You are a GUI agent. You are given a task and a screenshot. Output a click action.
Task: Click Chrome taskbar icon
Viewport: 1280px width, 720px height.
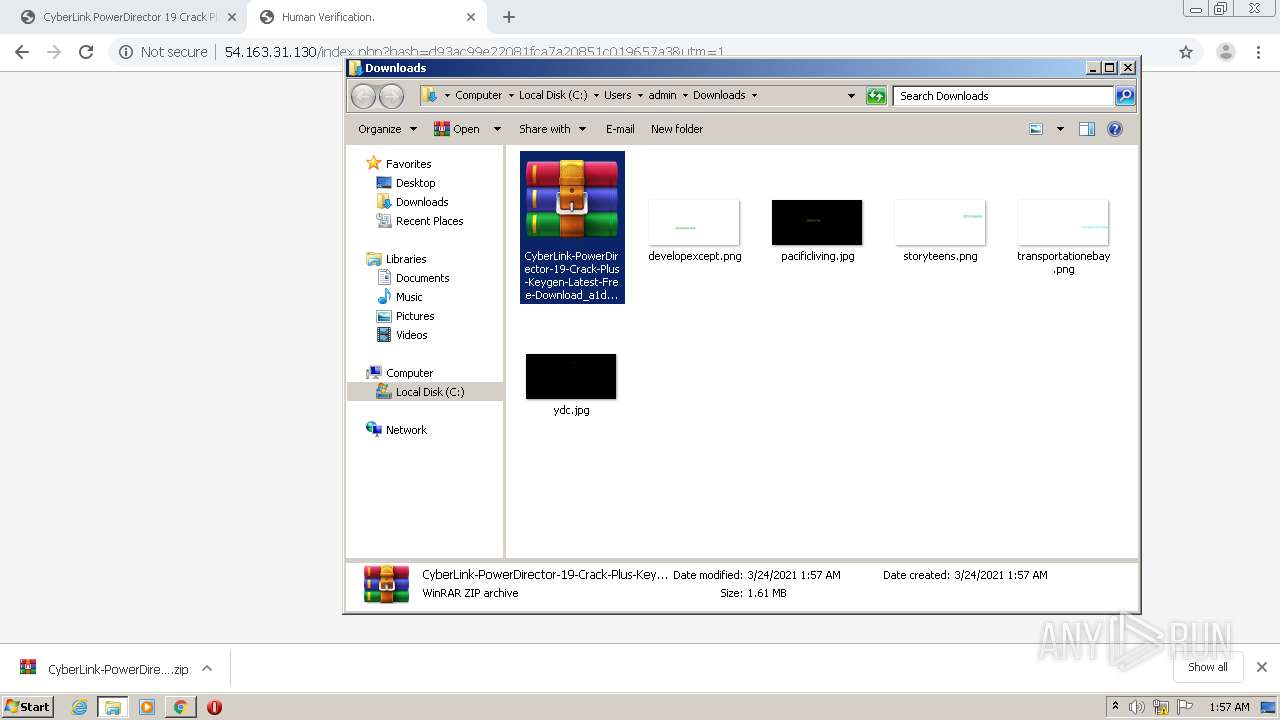coord(180,707)
